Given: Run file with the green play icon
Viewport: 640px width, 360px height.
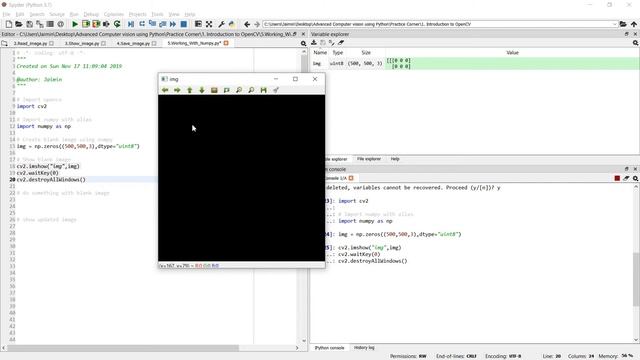Looking at the screenshot, I should 75,24.
